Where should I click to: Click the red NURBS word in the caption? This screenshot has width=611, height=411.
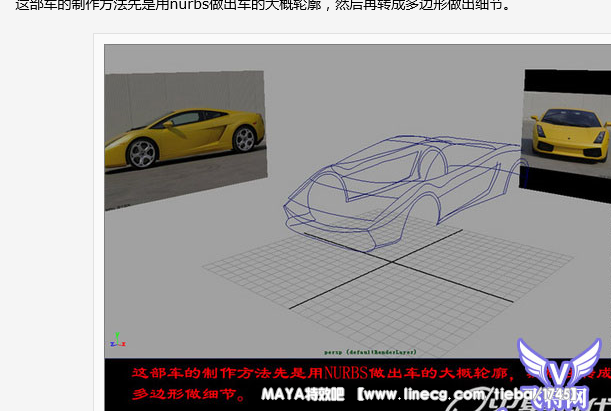pos(347,374)
